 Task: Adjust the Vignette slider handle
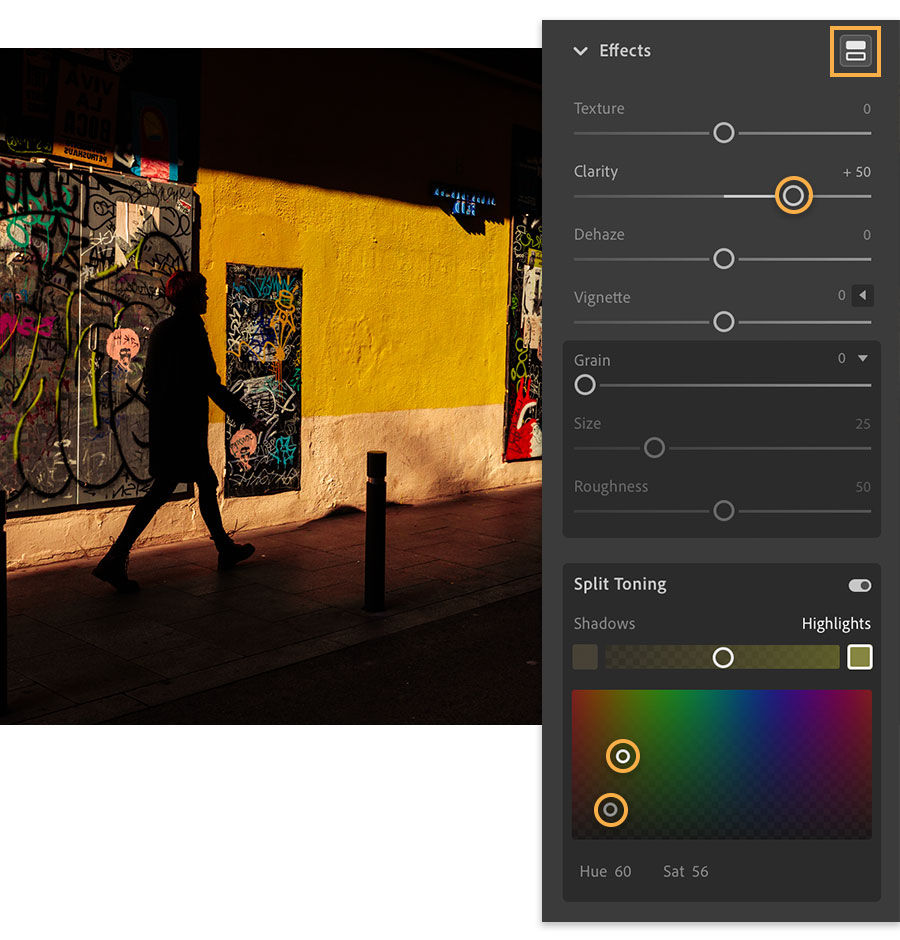pos(723,321)
